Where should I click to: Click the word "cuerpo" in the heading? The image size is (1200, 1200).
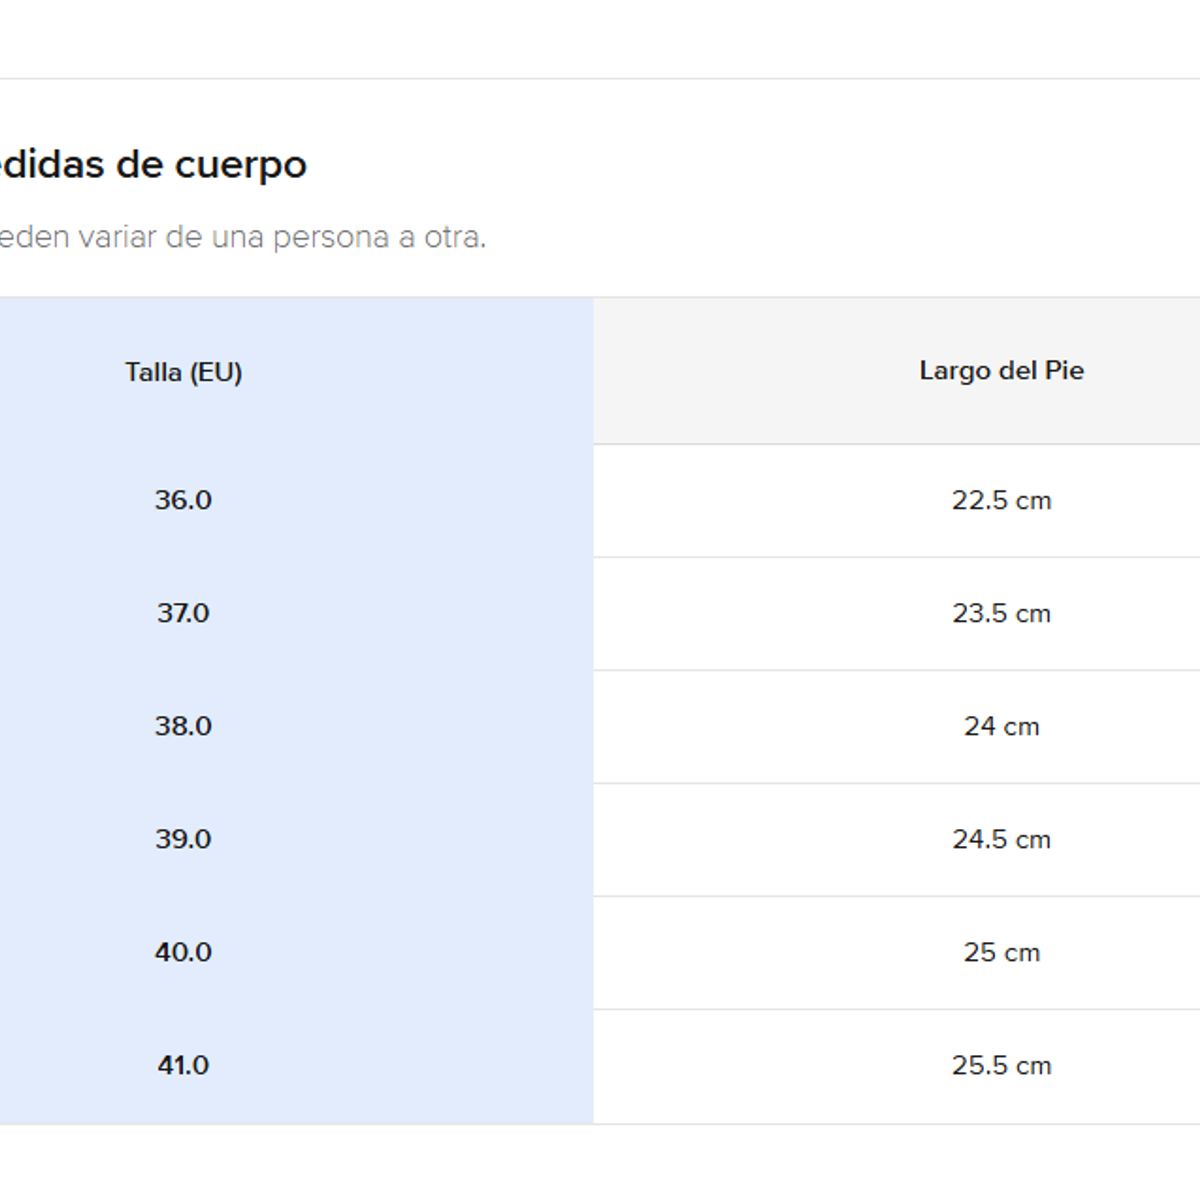[x=241, y=165]
